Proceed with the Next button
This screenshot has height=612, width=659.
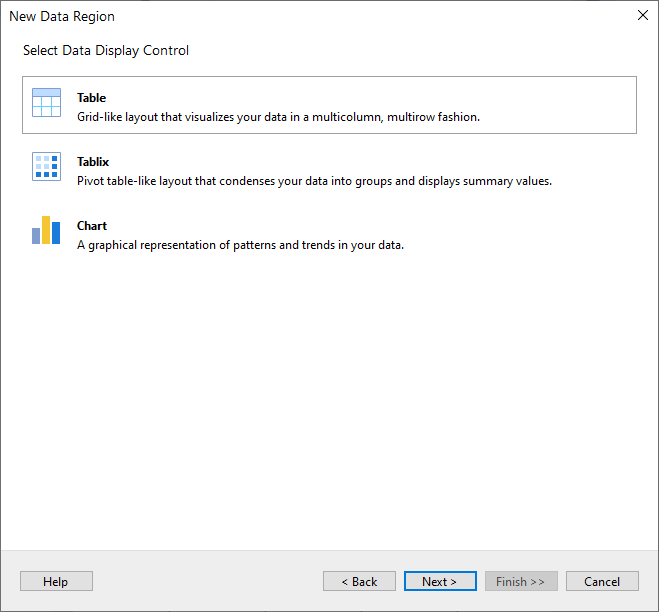440,581
